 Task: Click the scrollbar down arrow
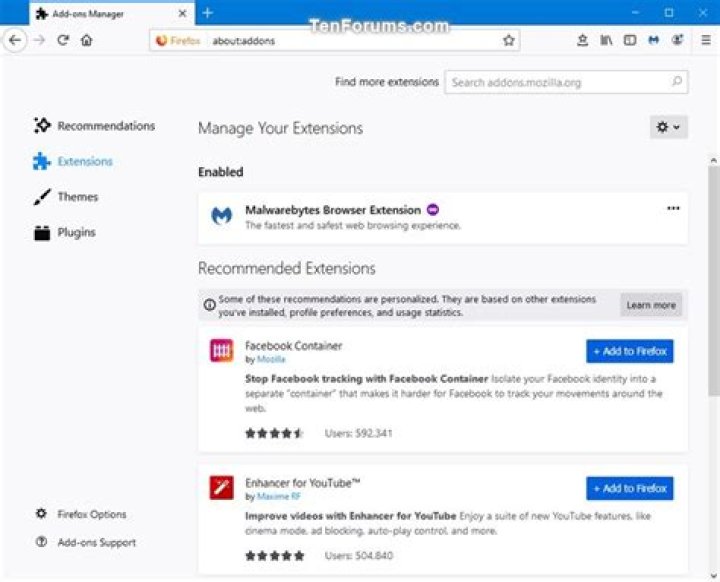point(713,575)
